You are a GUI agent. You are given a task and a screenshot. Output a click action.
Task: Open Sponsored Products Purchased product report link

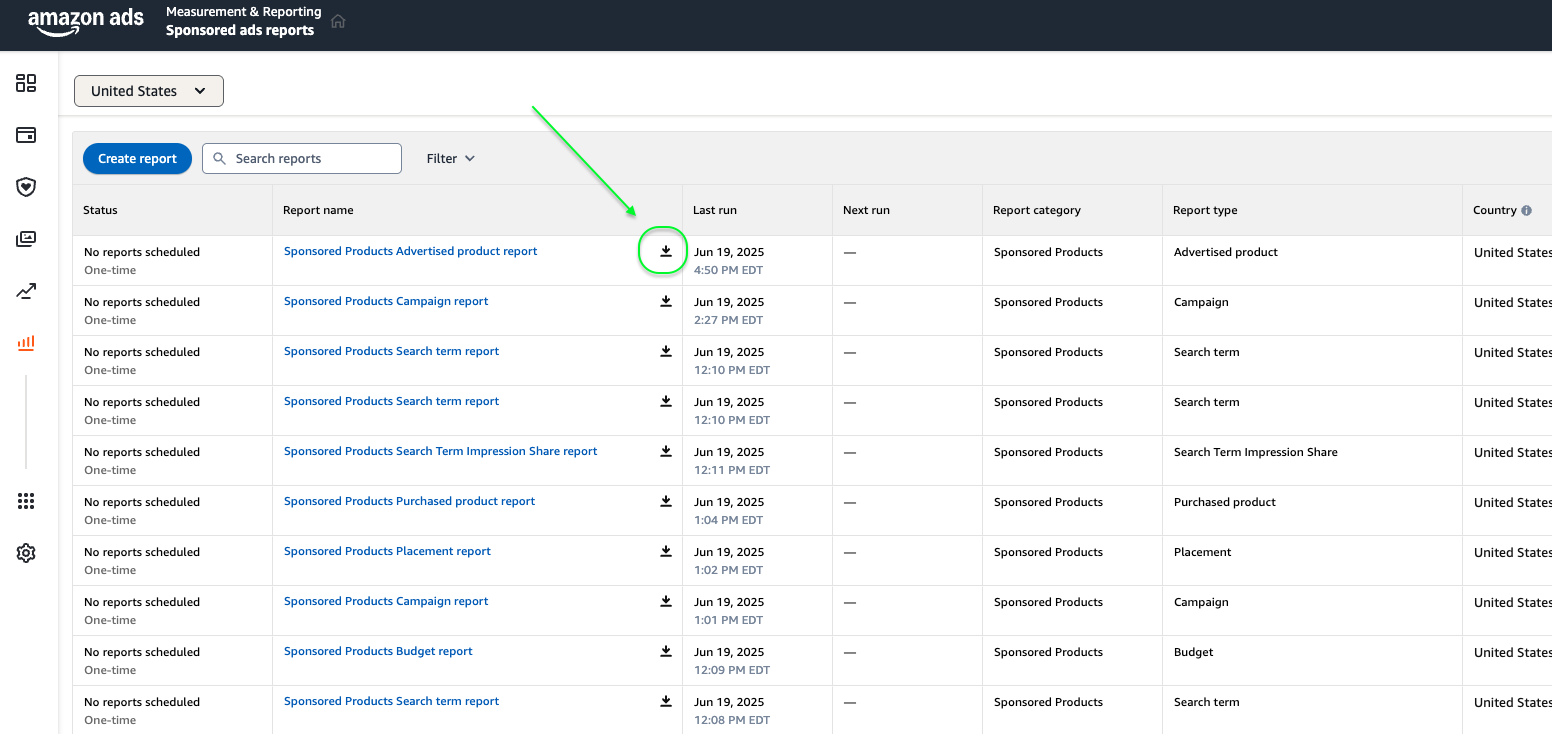[409, 501]
